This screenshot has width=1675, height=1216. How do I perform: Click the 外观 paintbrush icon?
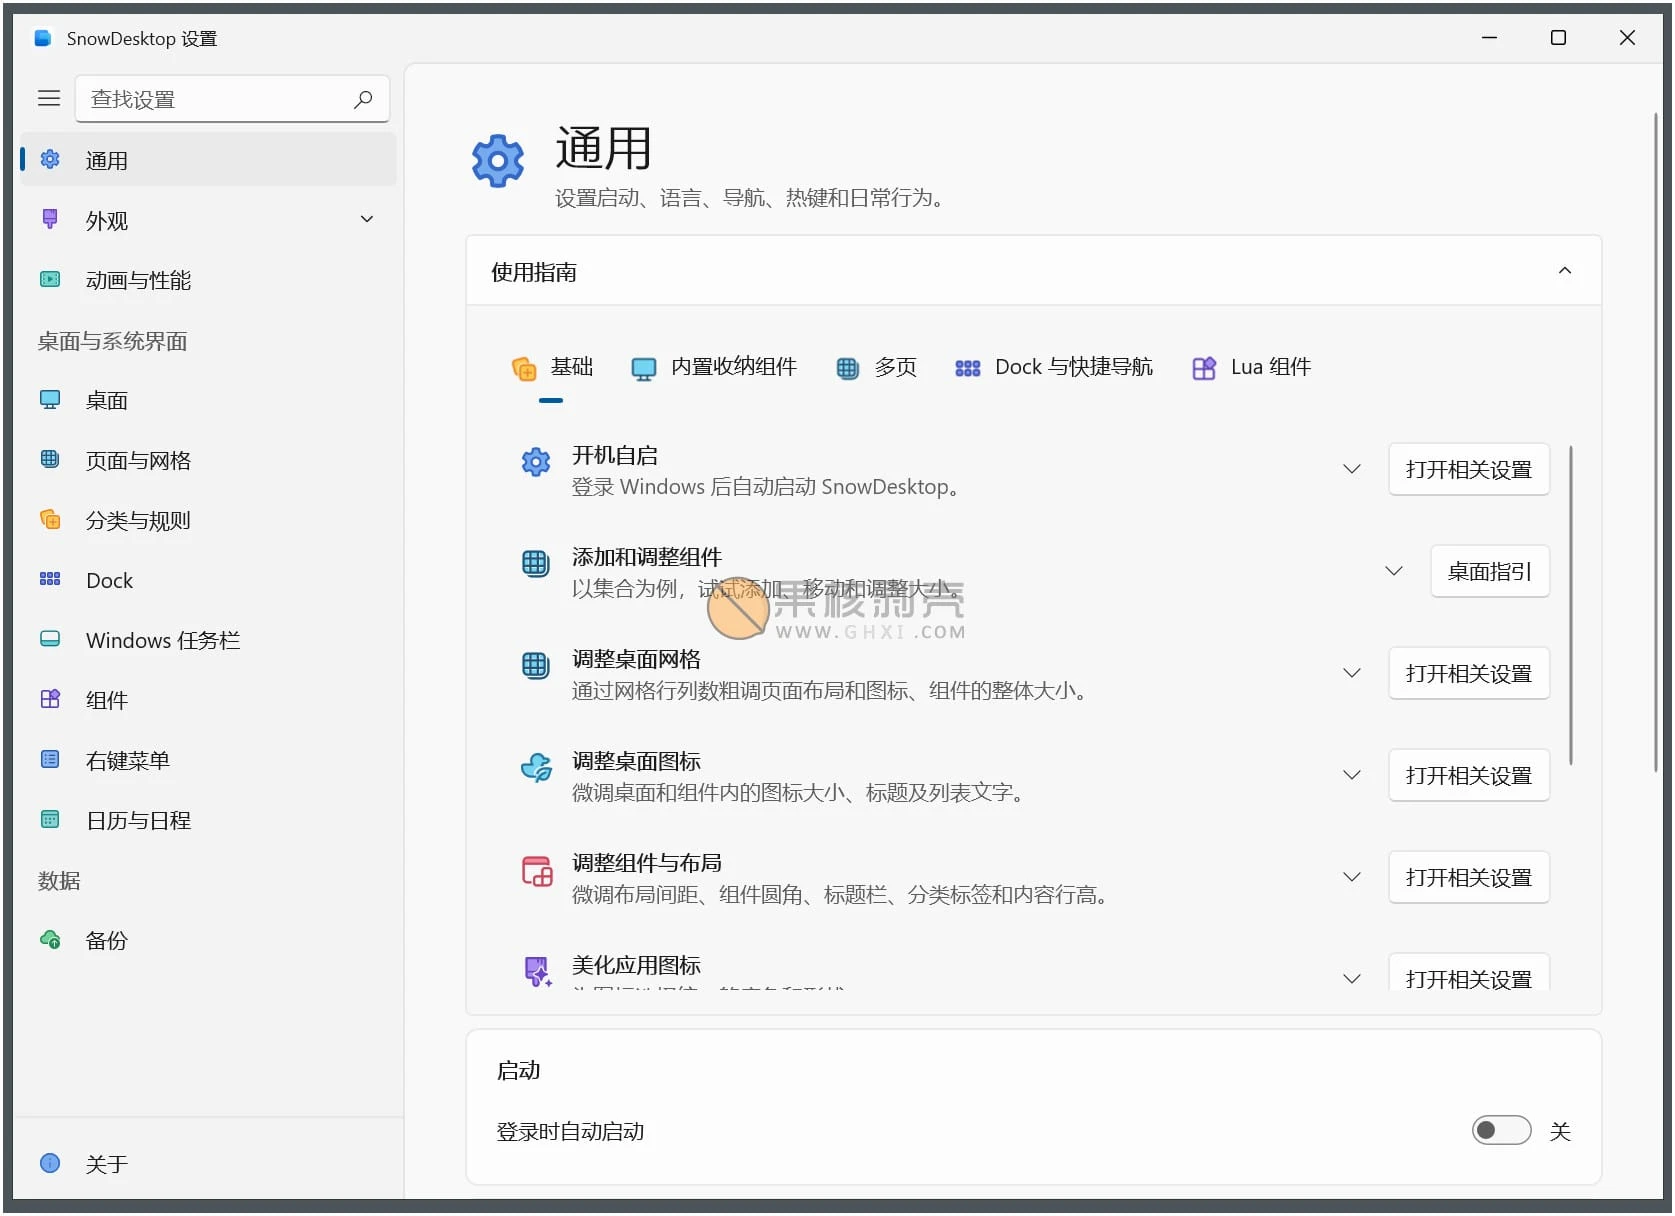[x=50, y=219]
